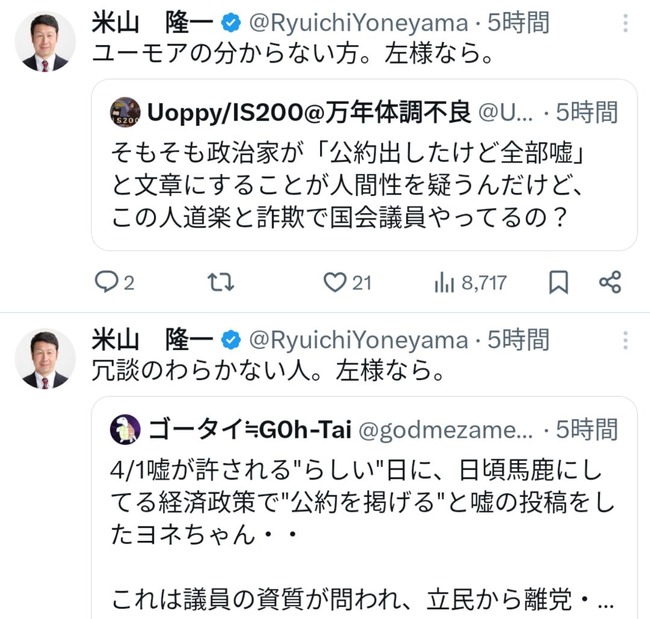Like the first tweet with the heart icon
The width and height of the screenshot is (650, 619).
(334, 283)
